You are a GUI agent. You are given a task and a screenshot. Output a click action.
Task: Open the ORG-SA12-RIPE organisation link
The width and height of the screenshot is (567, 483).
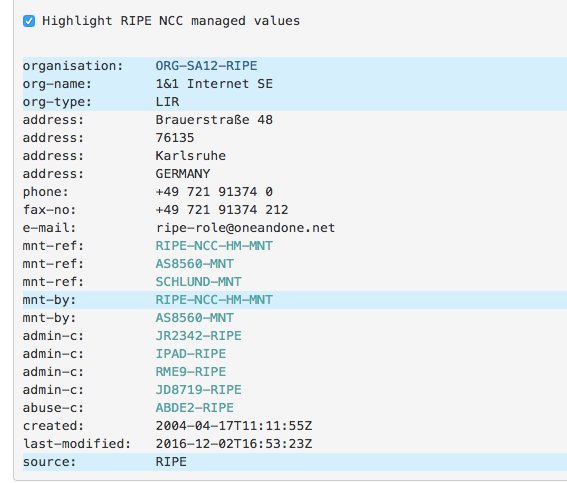[x=206, y=66]
